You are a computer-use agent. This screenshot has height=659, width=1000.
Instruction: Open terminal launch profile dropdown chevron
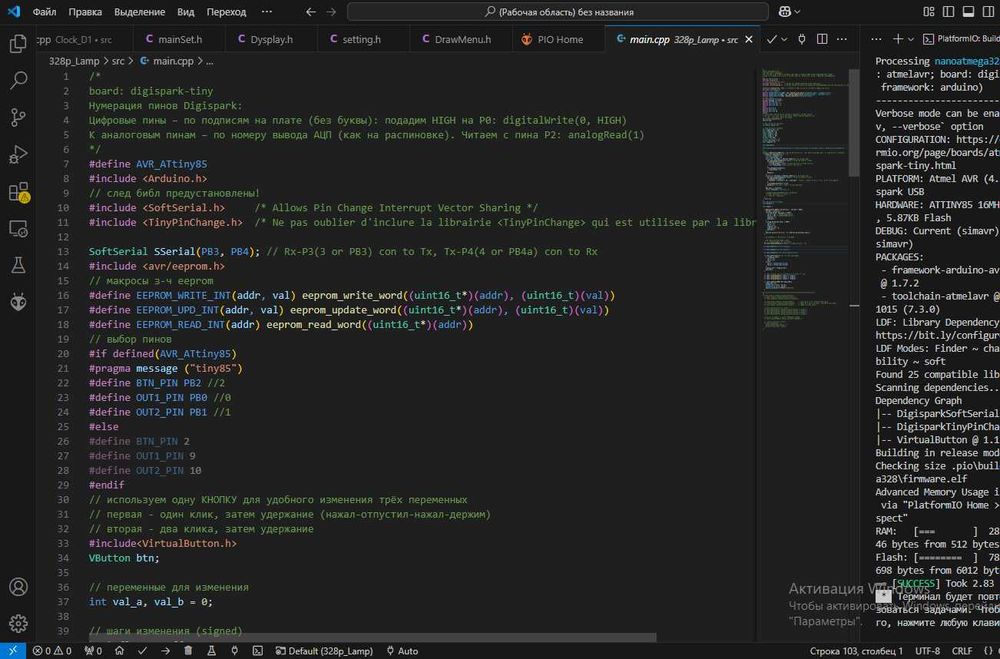[911, 39]
